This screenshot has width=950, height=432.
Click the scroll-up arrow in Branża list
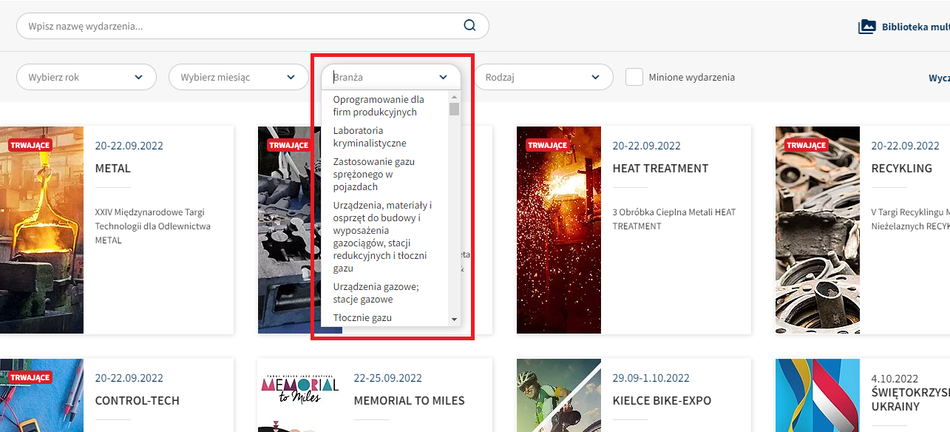[x=454, y=97]
